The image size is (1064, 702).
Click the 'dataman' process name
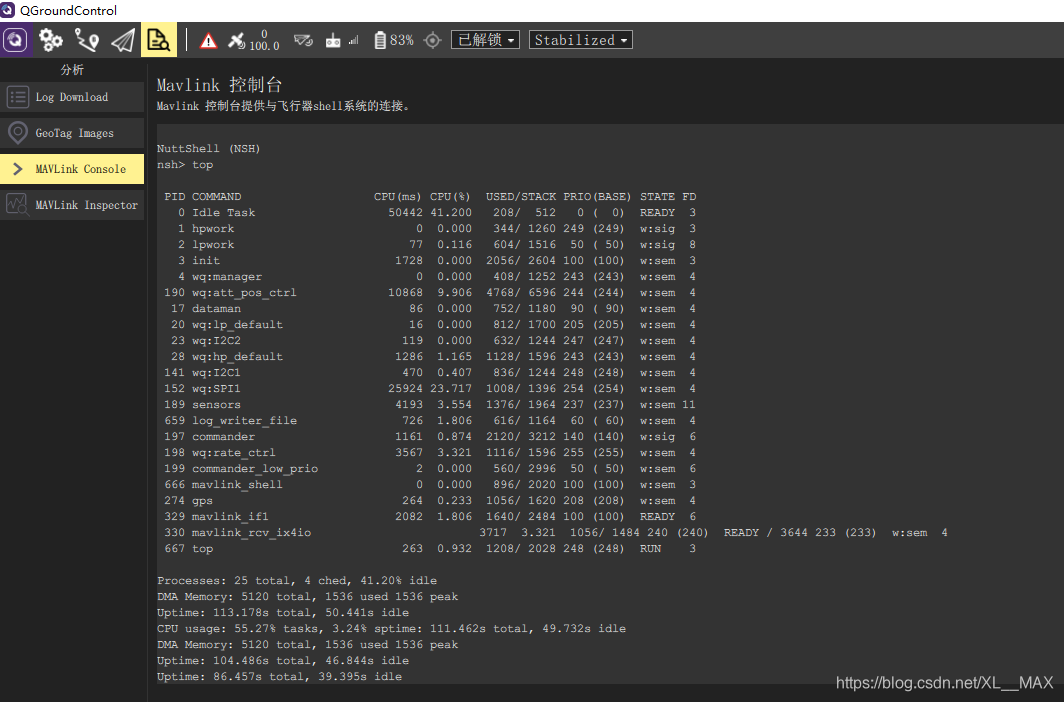[x=216, y=309]
